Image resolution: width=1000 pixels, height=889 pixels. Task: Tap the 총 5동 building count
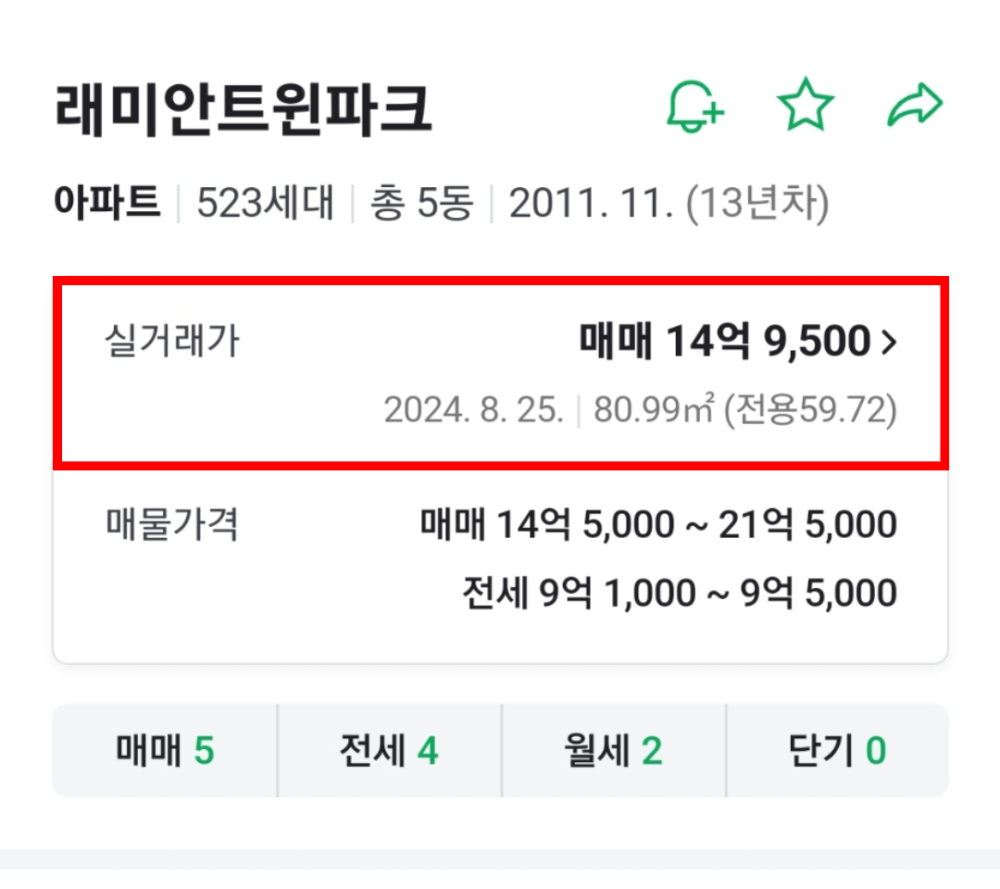coord(421,204)
